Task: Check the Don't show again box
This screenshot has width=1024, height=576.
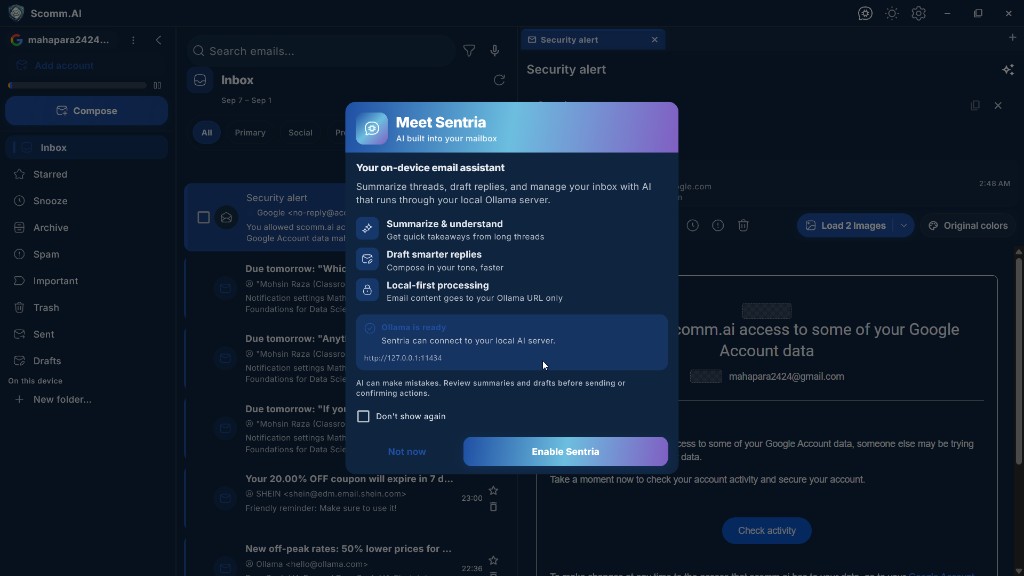Action: pyautogui.click(x=363, y=416)
